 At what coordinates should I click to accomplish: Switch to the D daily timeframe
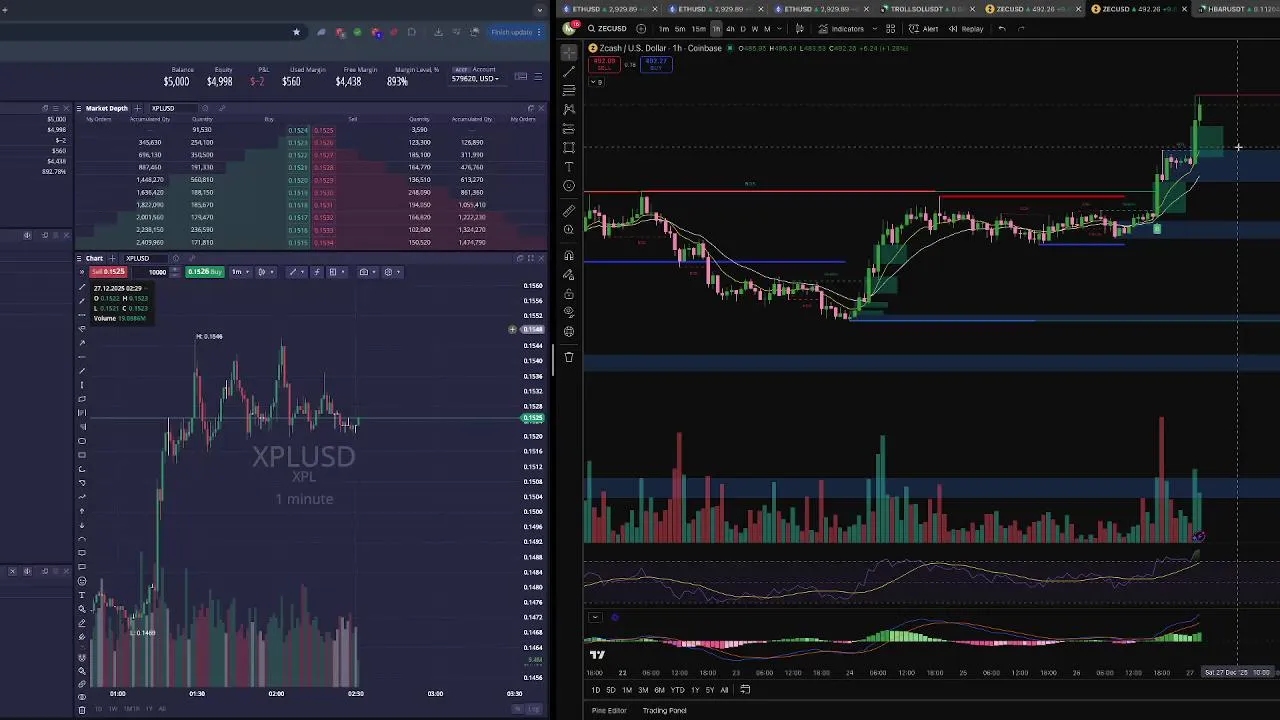click(x=743, y=28)
